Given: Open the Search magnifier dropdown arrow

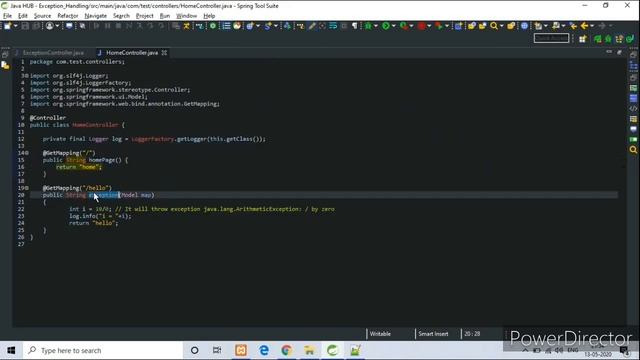Looking at the screenshot, I should [502, 26].
